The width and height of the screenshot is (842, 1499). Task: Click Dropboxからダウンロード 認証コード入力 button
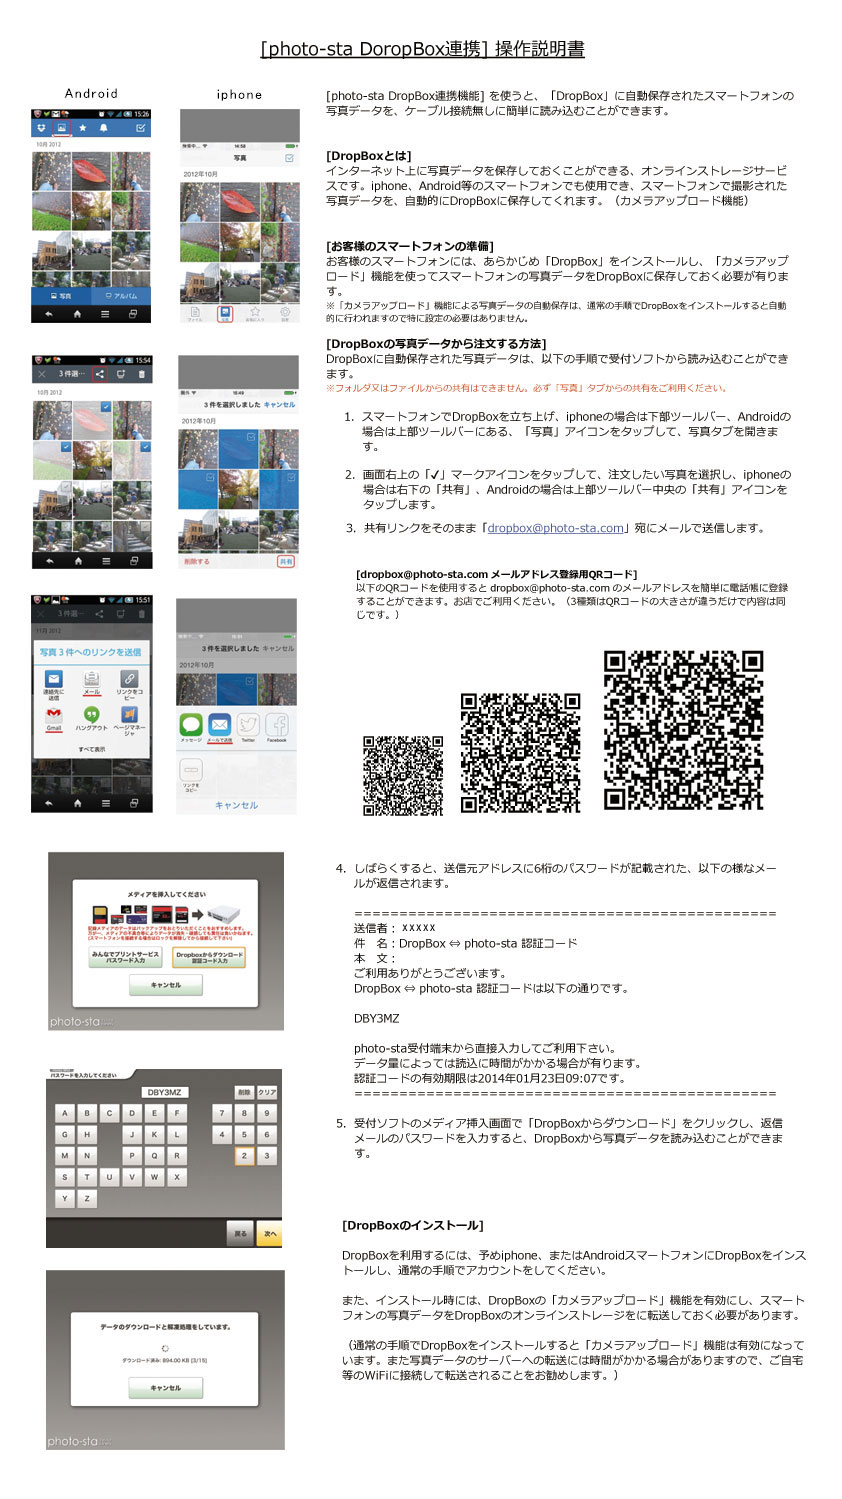click(x=210, y=957)
